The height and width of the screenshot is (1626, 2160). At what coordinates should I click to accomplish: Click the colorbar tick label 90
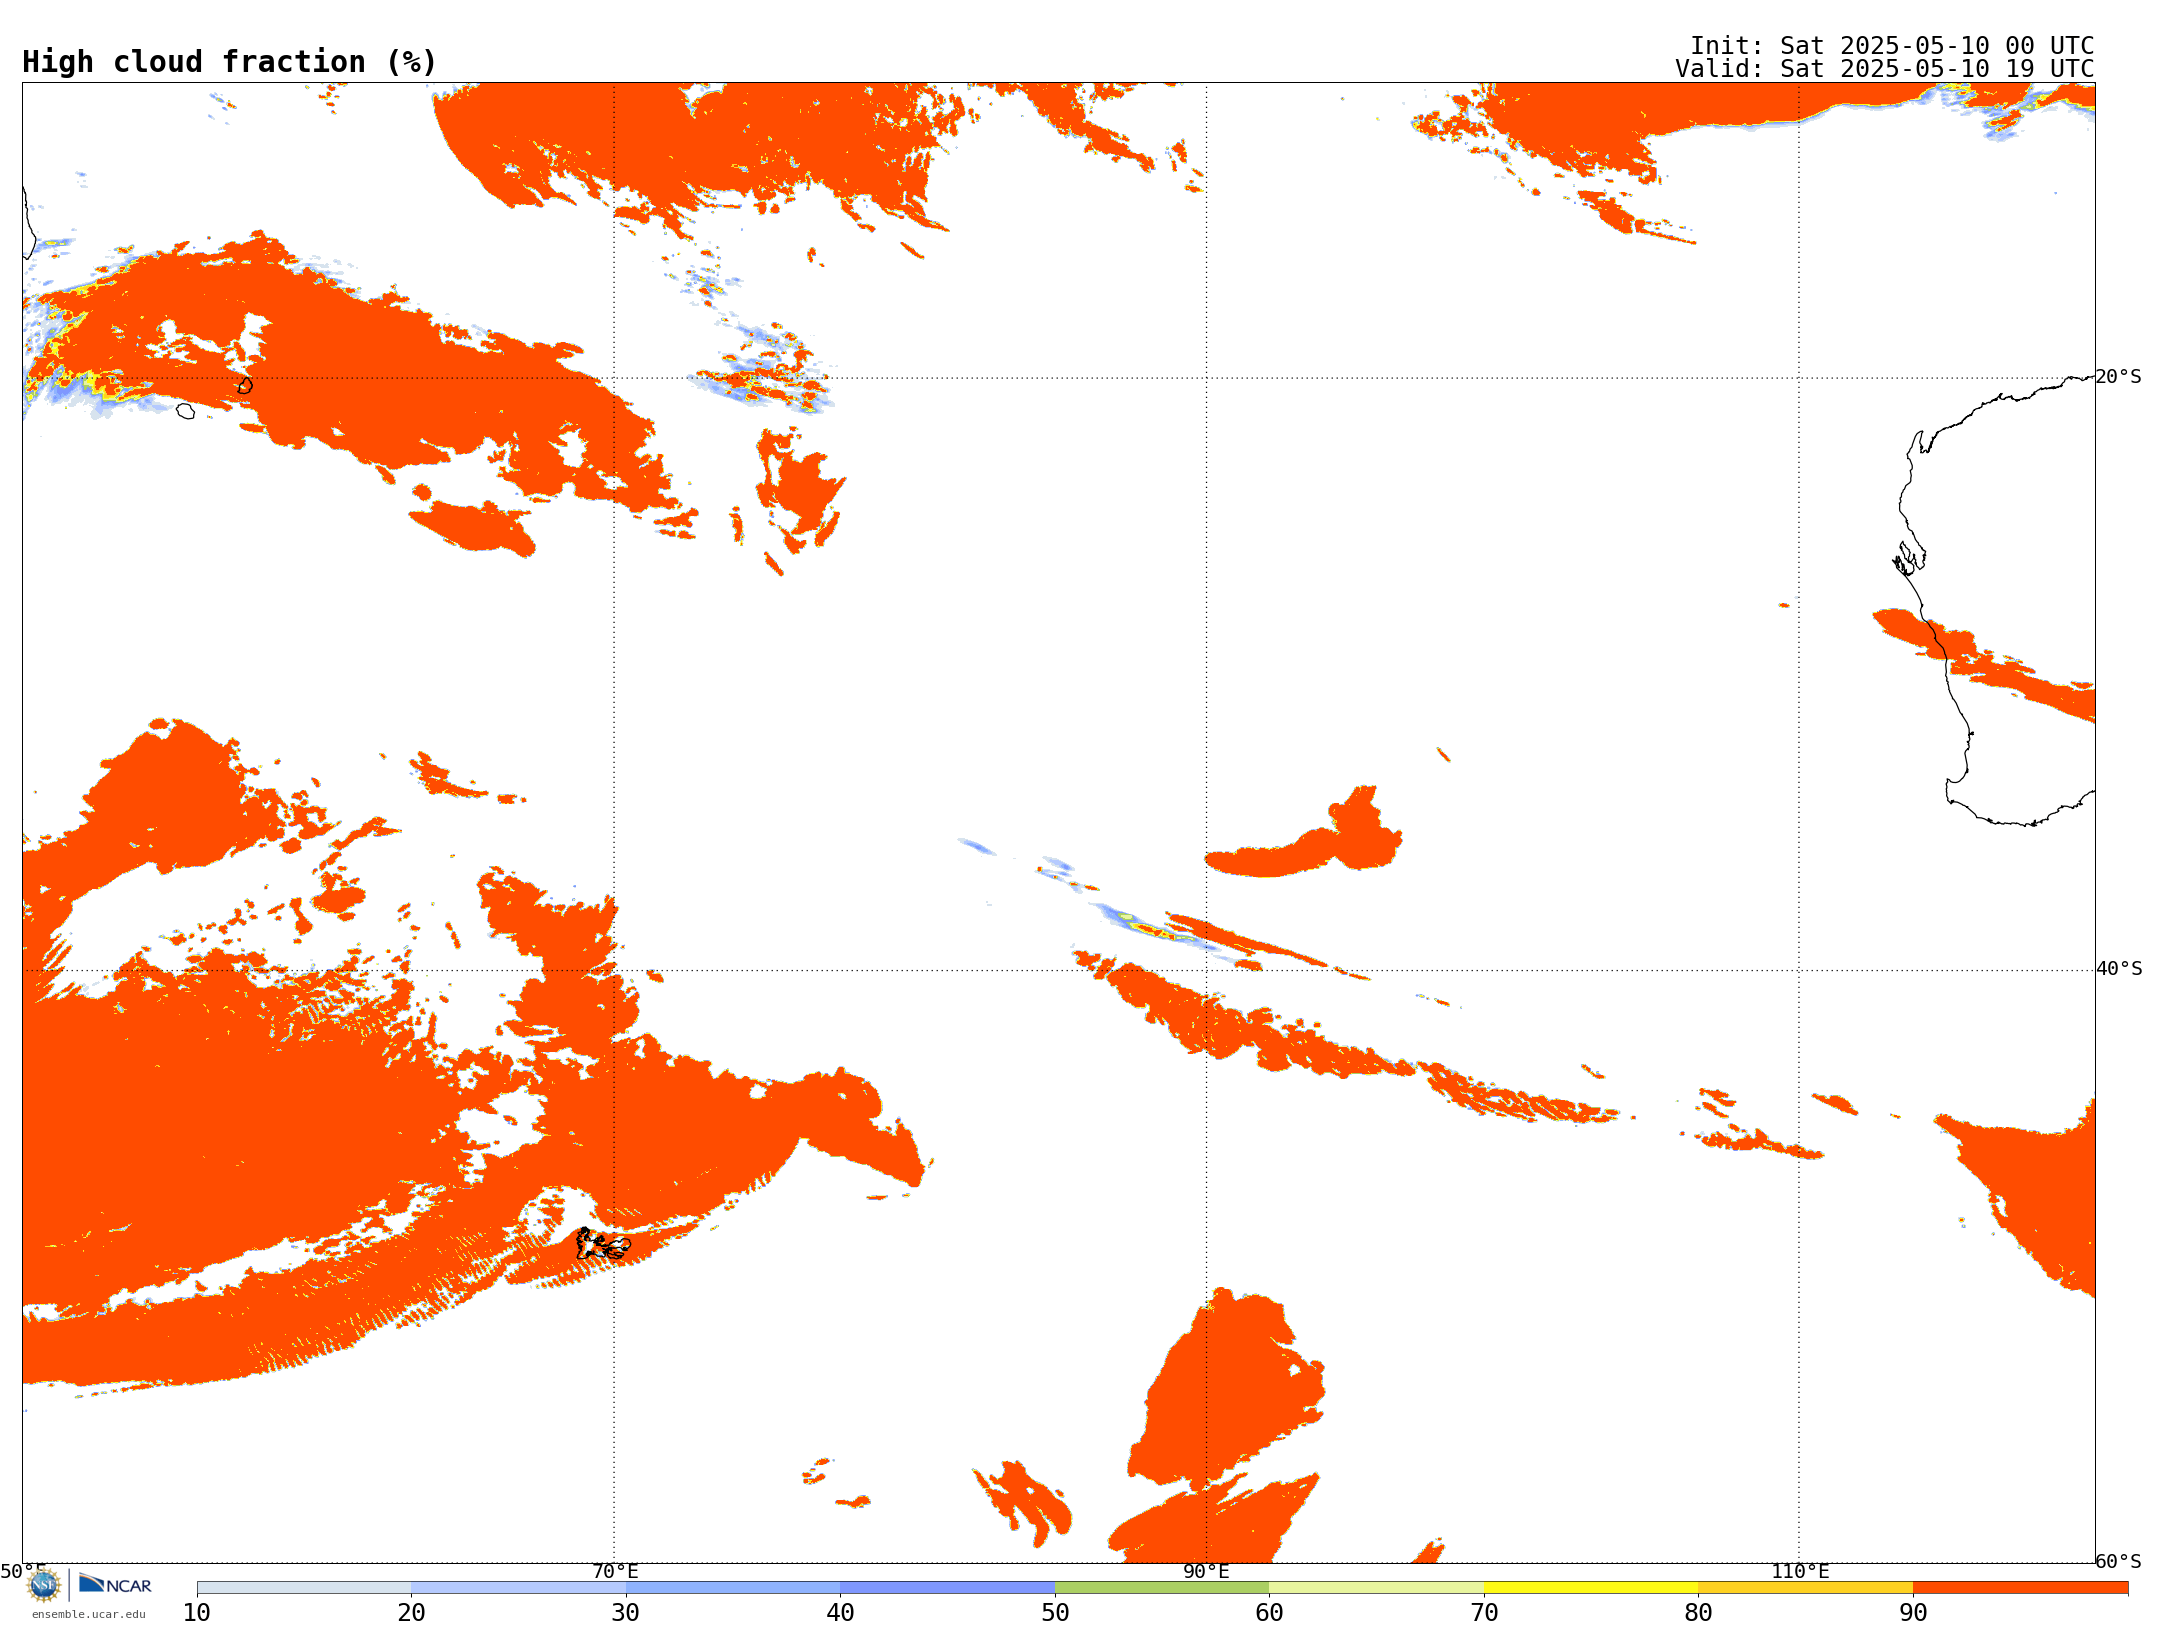1913,1612
